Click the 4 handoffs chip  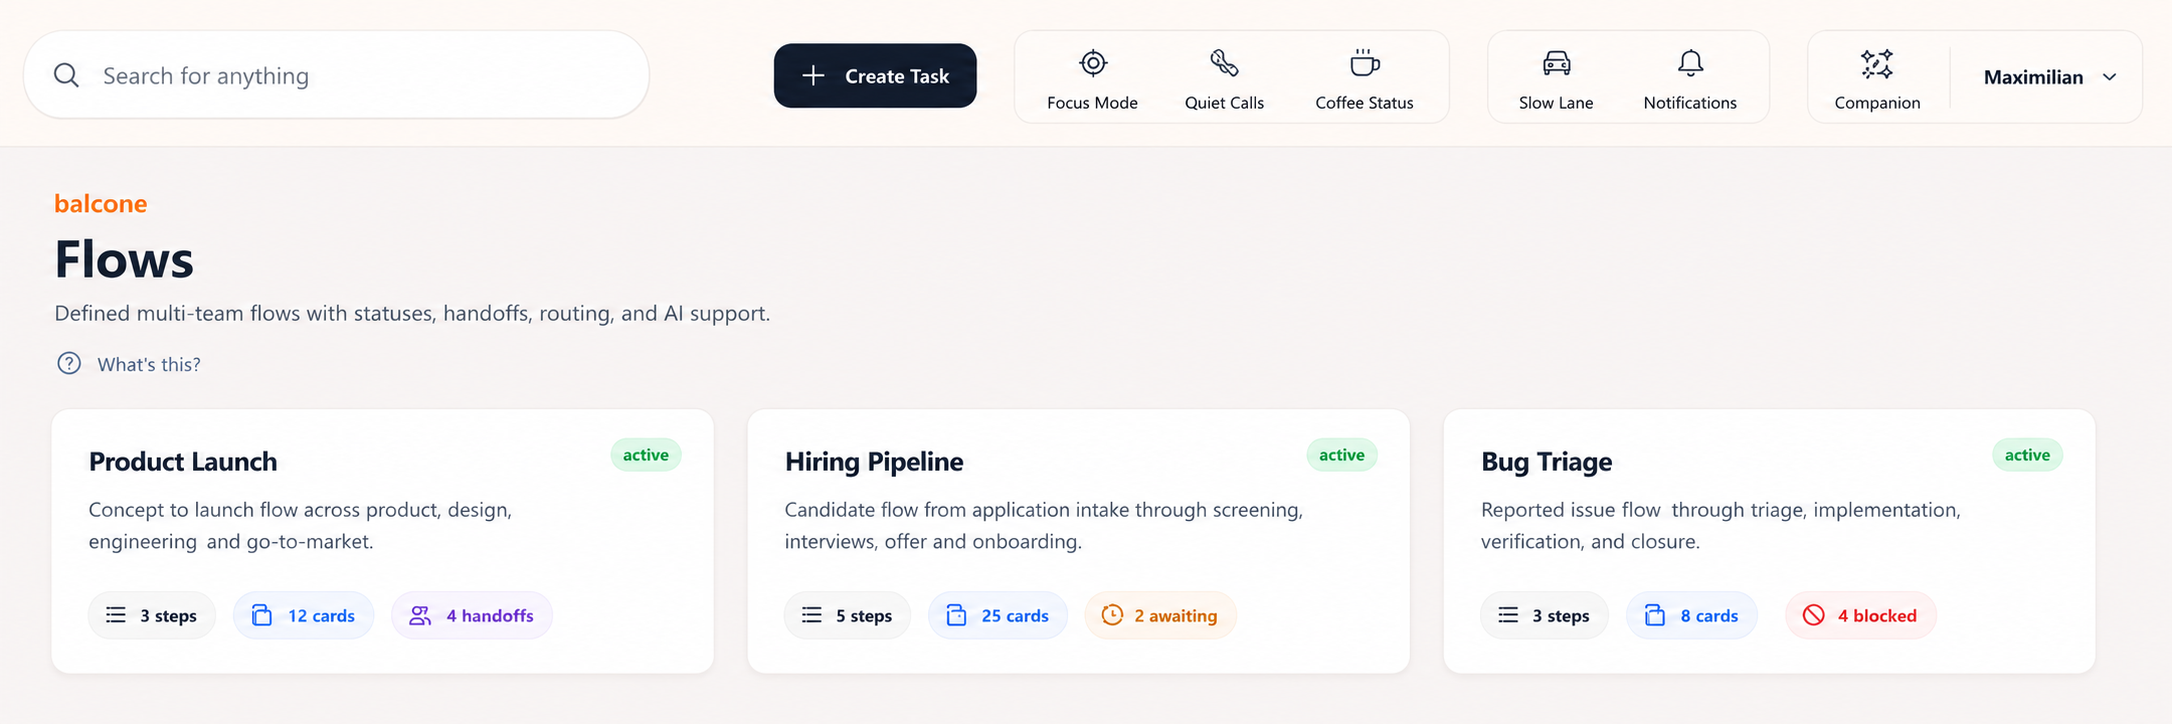click(x=472, y=615)
